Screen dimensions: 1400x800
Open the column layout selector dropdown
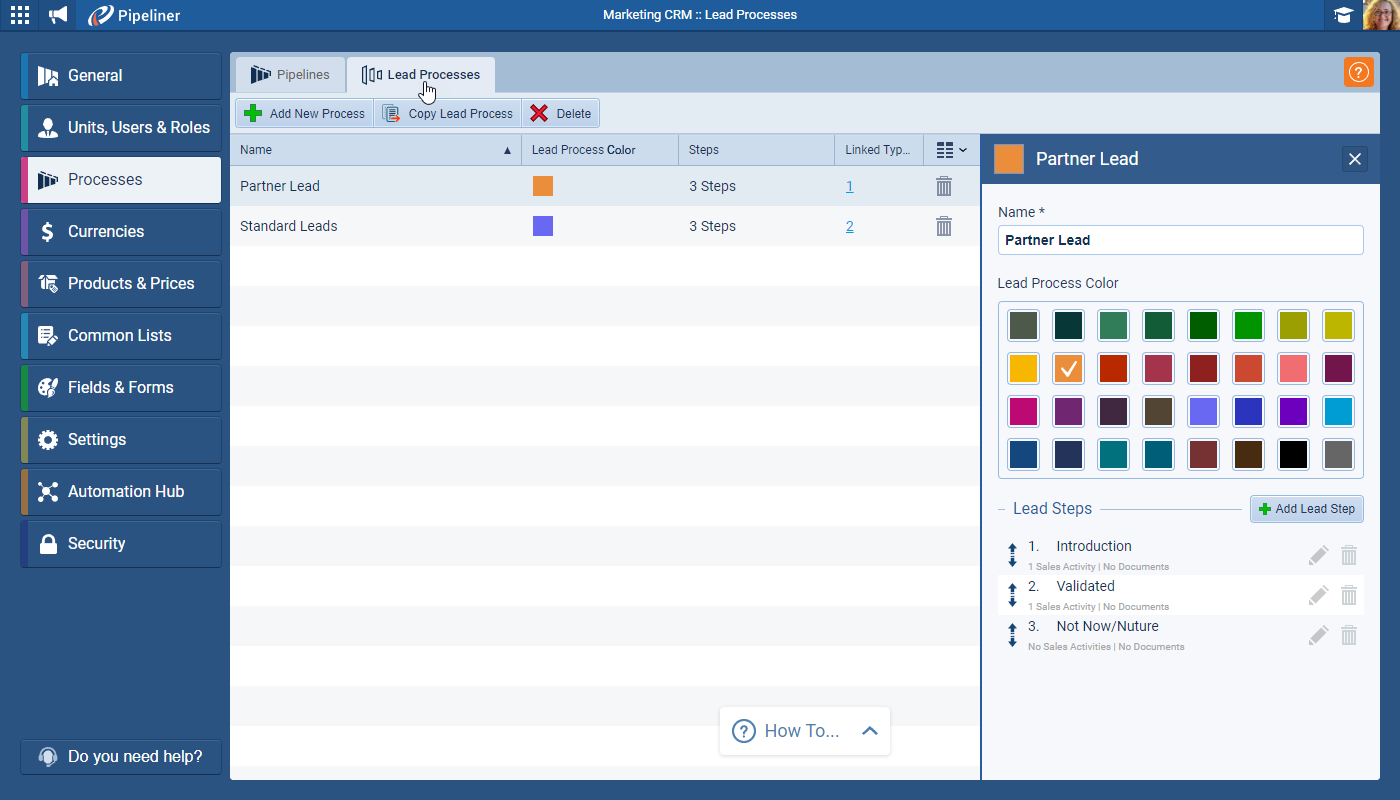(x=951, y=150)
